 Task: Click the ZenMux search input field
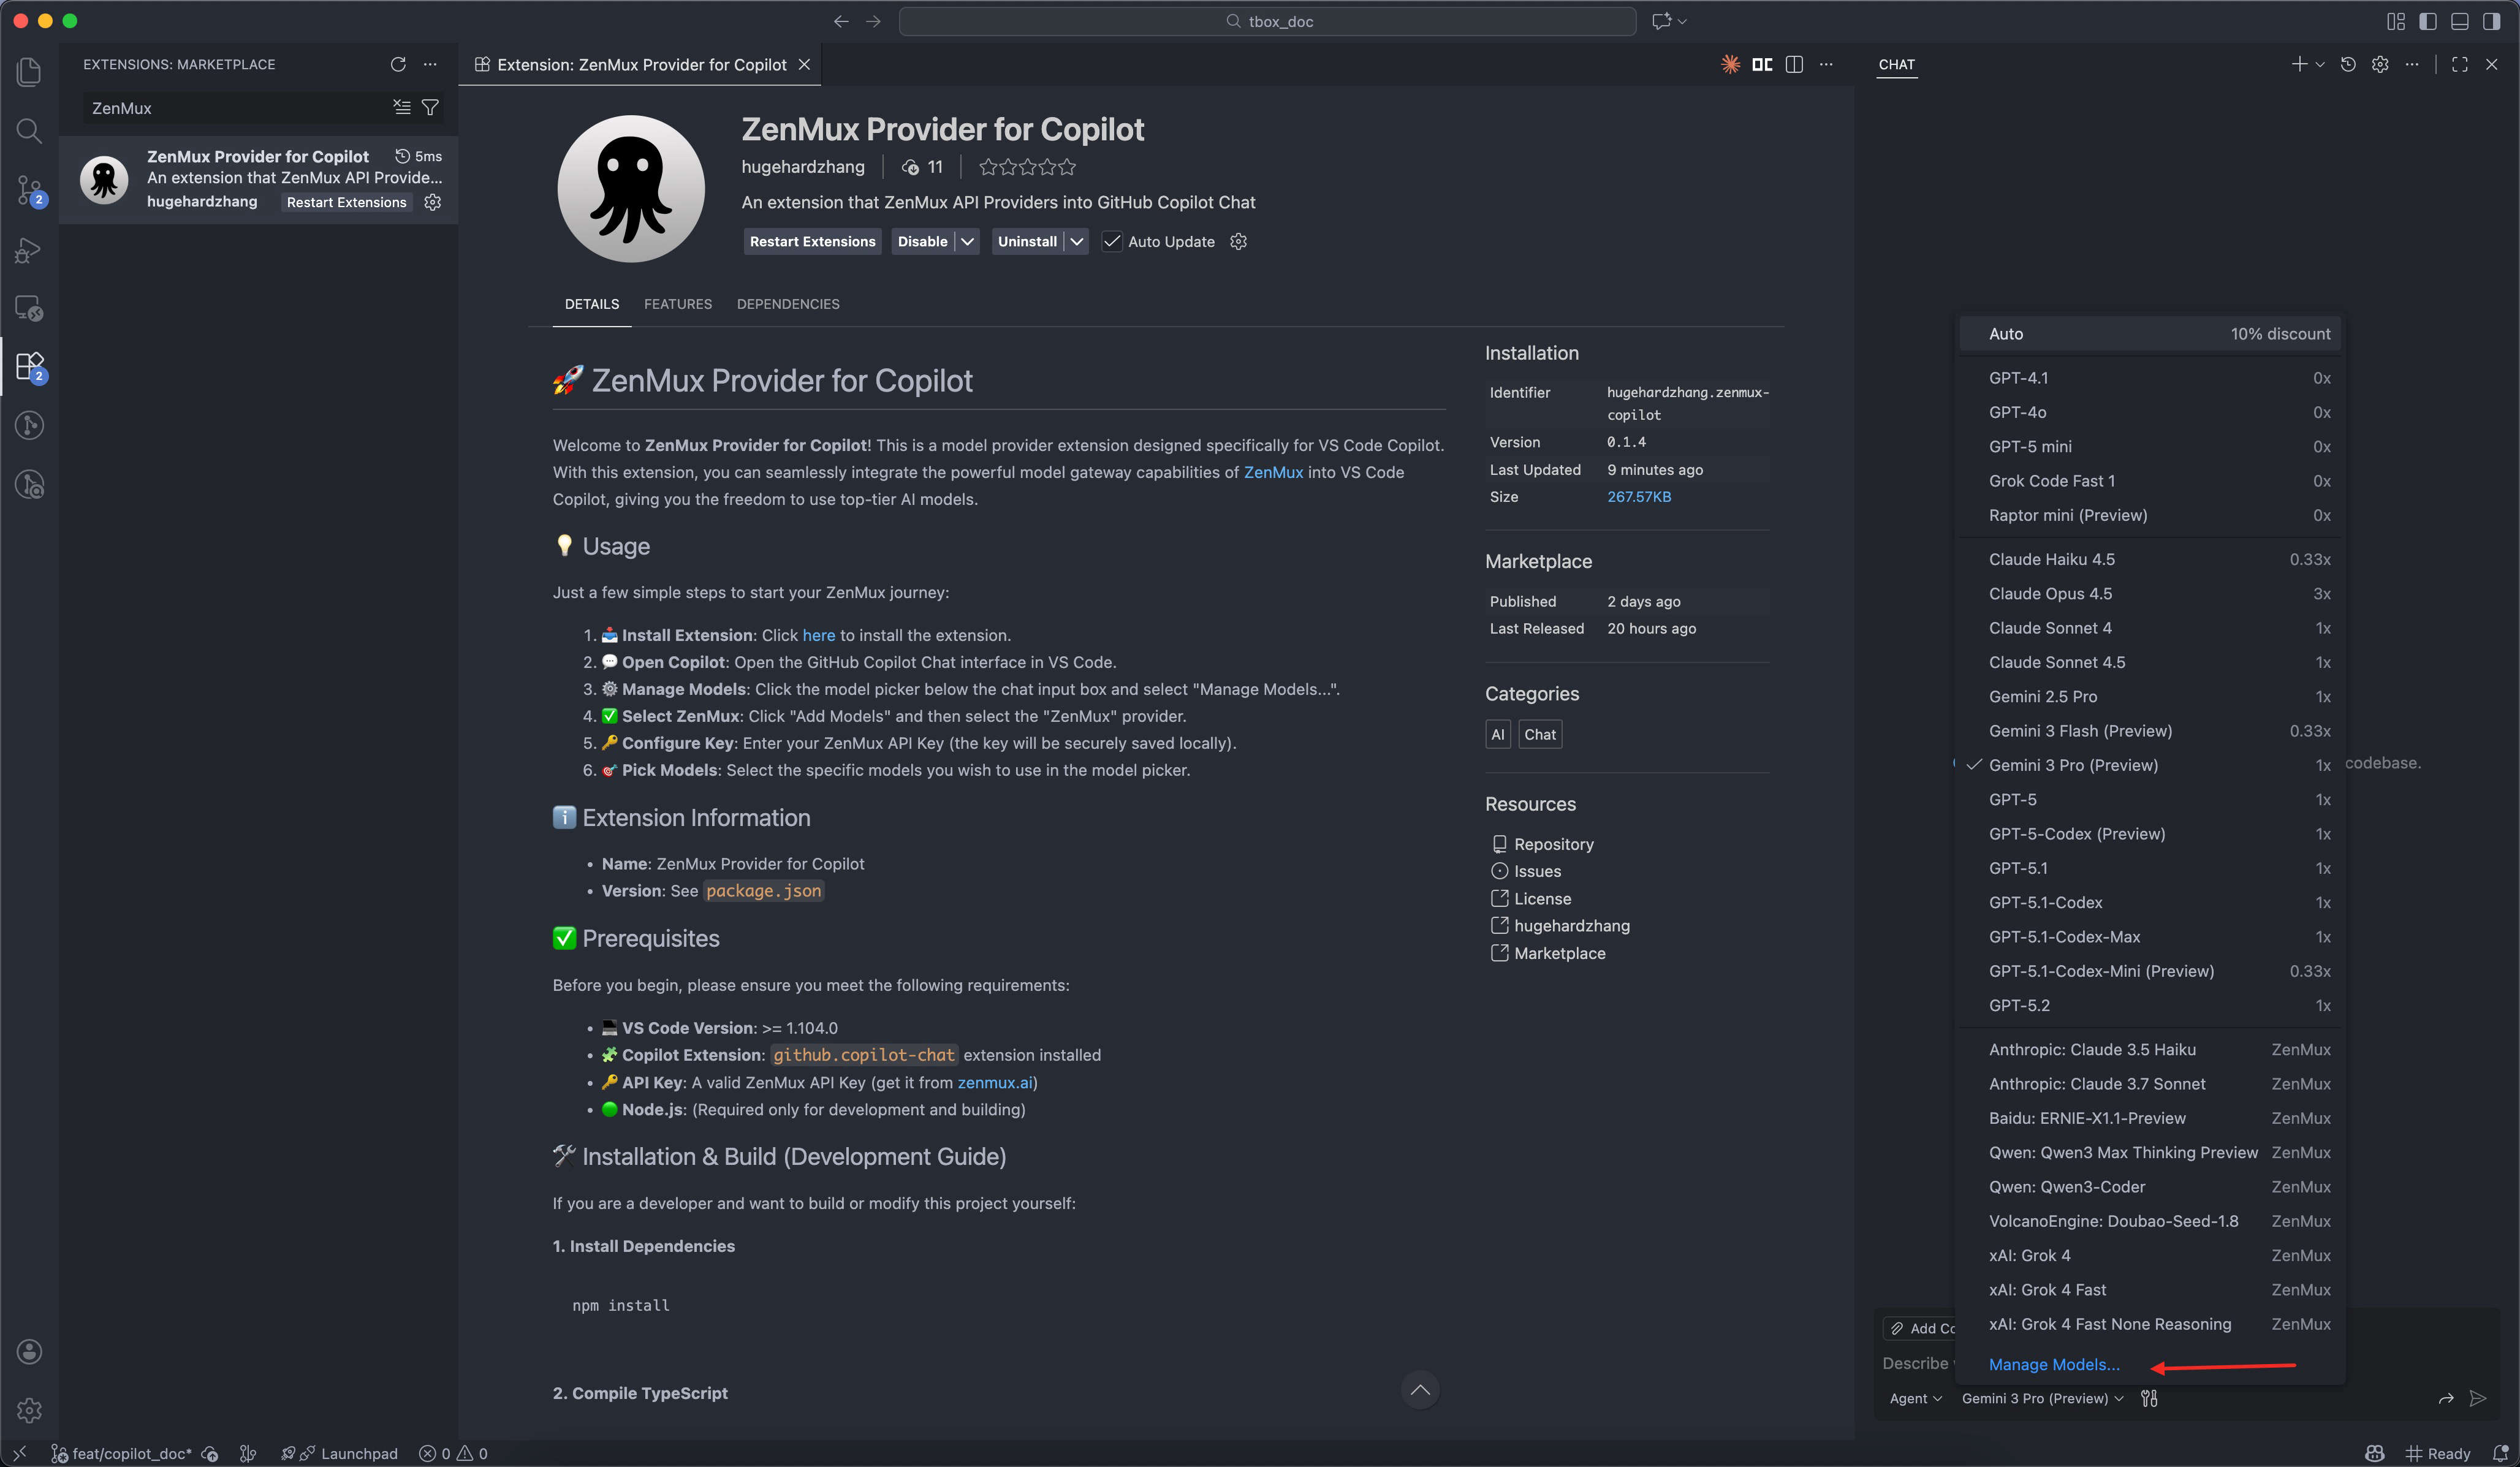[230, 107]
